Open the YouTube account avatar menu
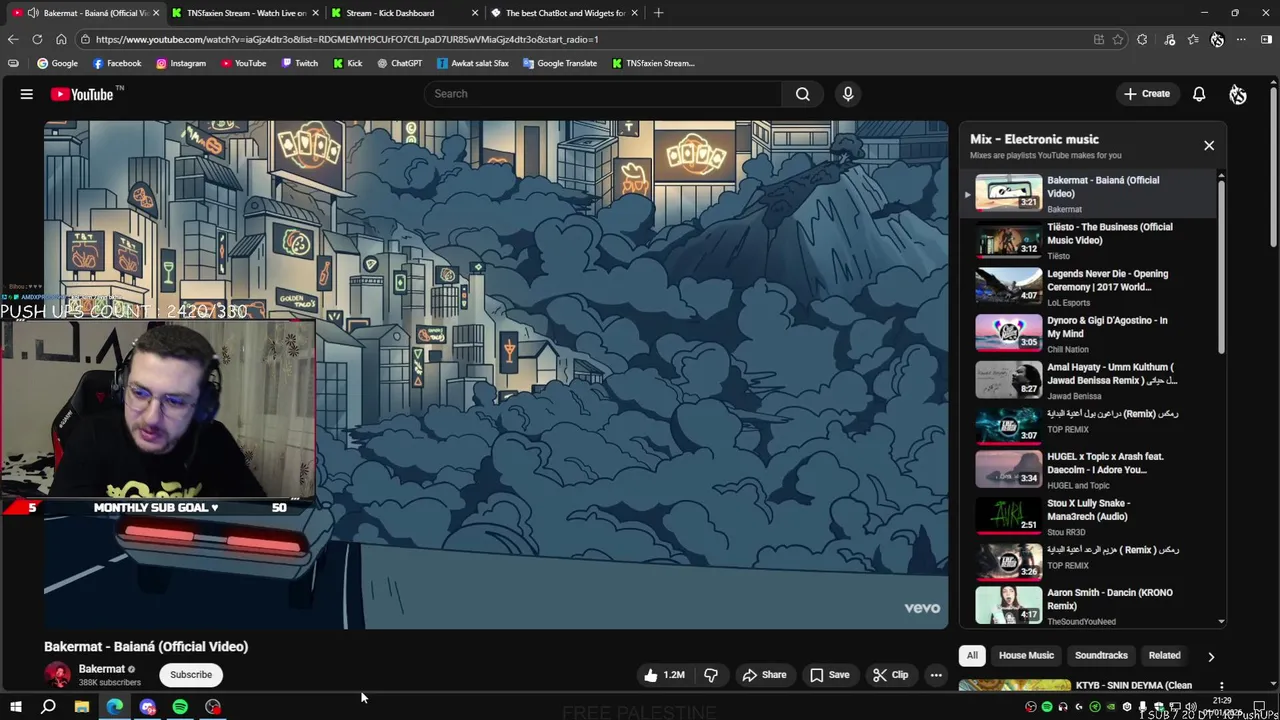The image size is (1280, 720). click(x=1238, y=94)
